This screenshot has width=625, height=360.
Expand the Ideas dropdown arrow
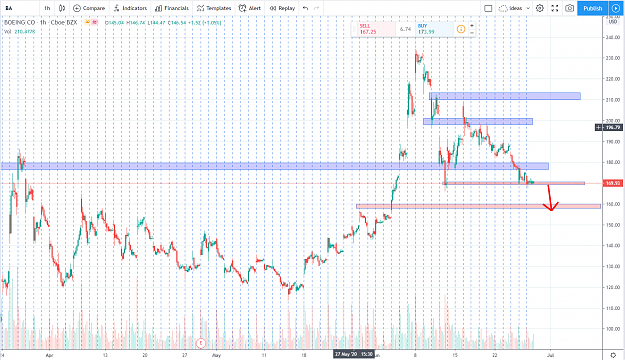tap(528, 8)
